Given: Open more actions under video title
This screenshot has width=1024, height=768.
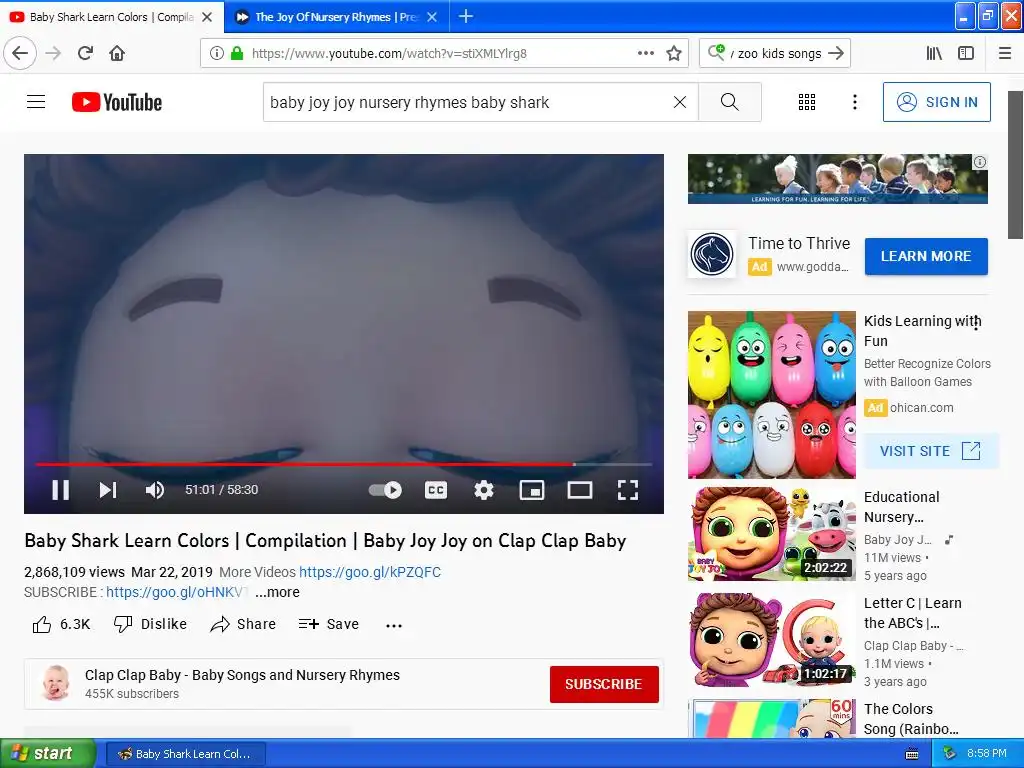Looking at the screenshot, I should point(394,626).
